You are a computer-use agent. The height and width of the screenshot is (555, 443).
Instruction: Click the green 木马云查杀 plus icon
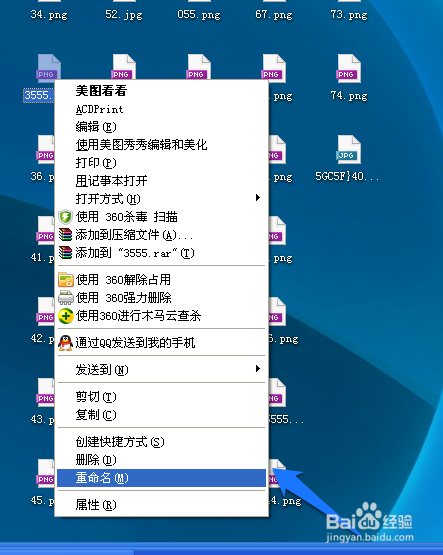pyautogui.click(x=65, y=316)
